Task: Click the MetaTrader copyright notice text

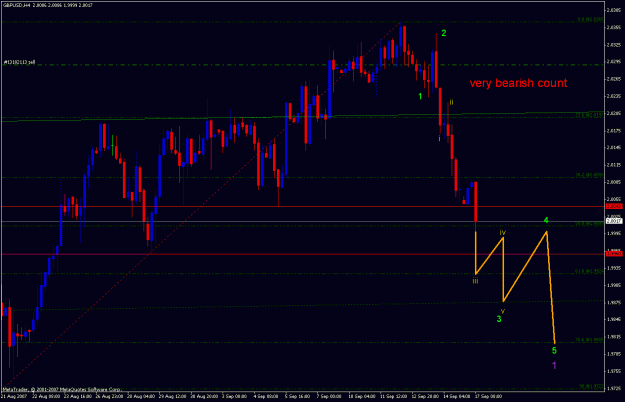Action: click(62, 389)
